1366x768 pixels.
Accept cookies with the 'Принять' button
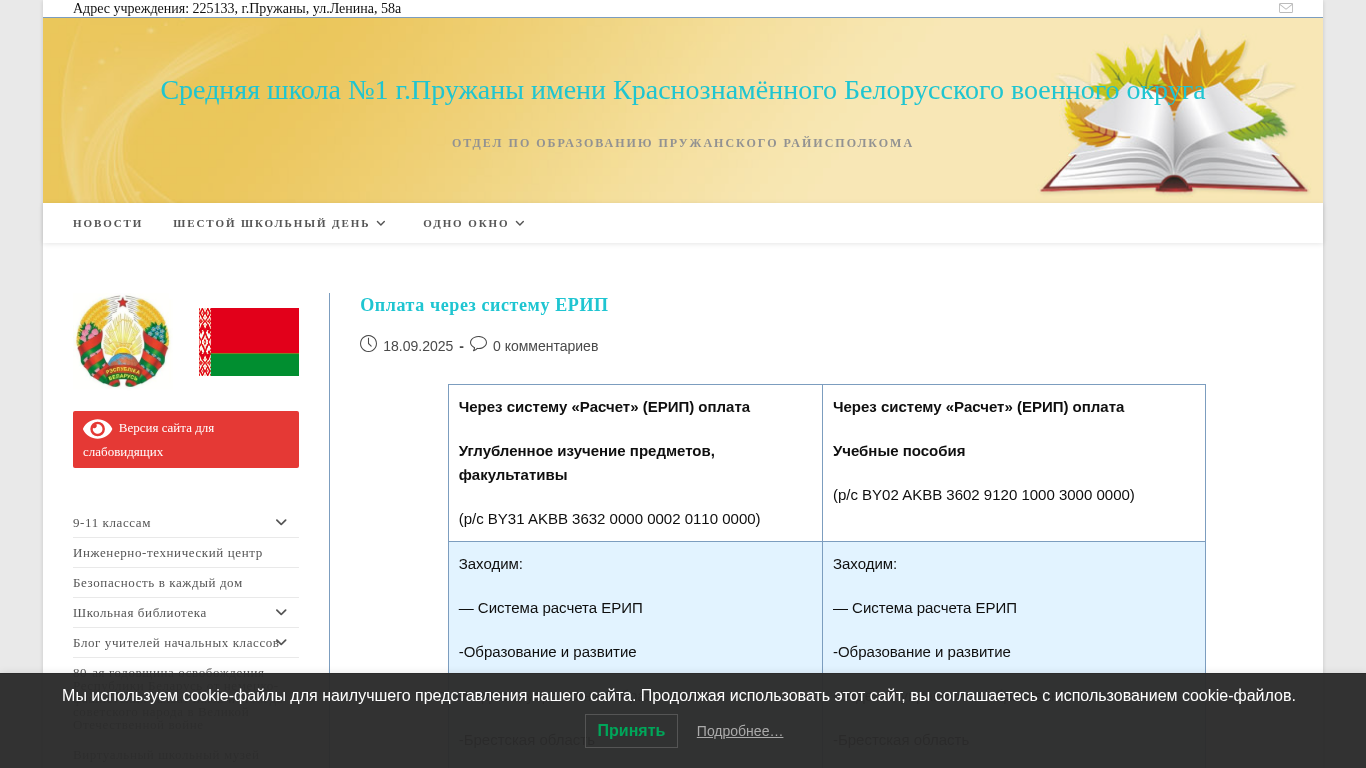pyautogui.click(x=631, y=731)
